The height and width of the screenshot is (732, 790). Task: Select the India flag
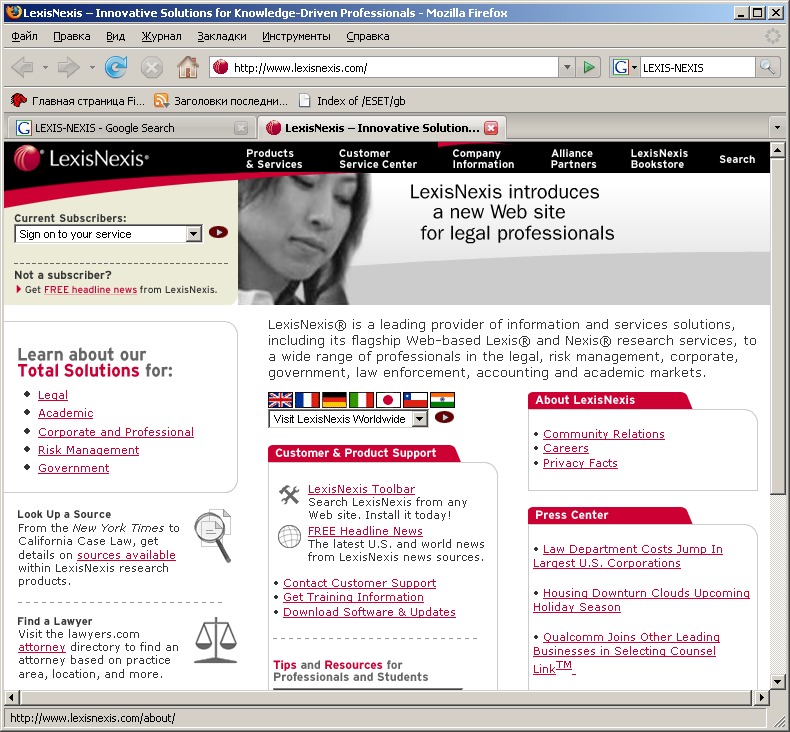442,400
